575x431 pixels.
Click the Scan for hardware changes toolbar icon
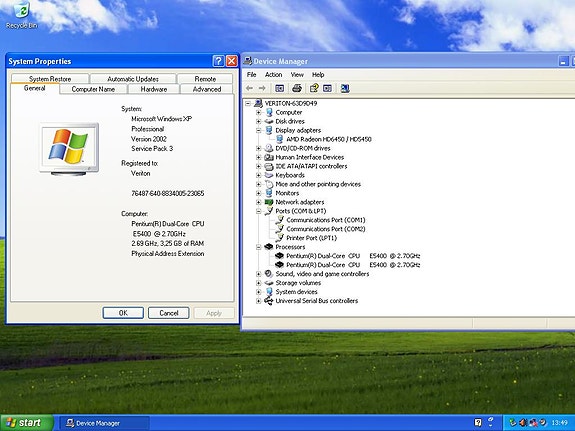point(345,88)
